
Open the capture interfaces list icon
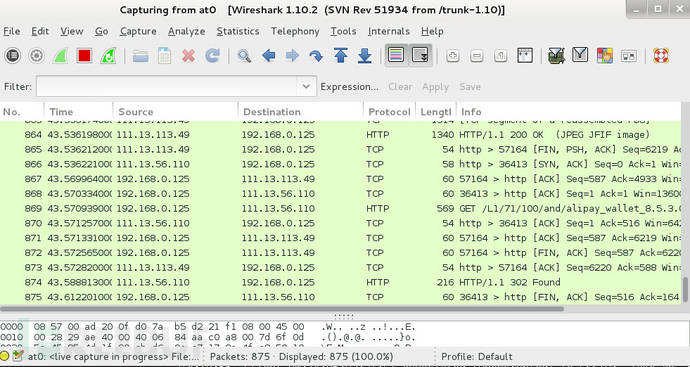point(13,56)
